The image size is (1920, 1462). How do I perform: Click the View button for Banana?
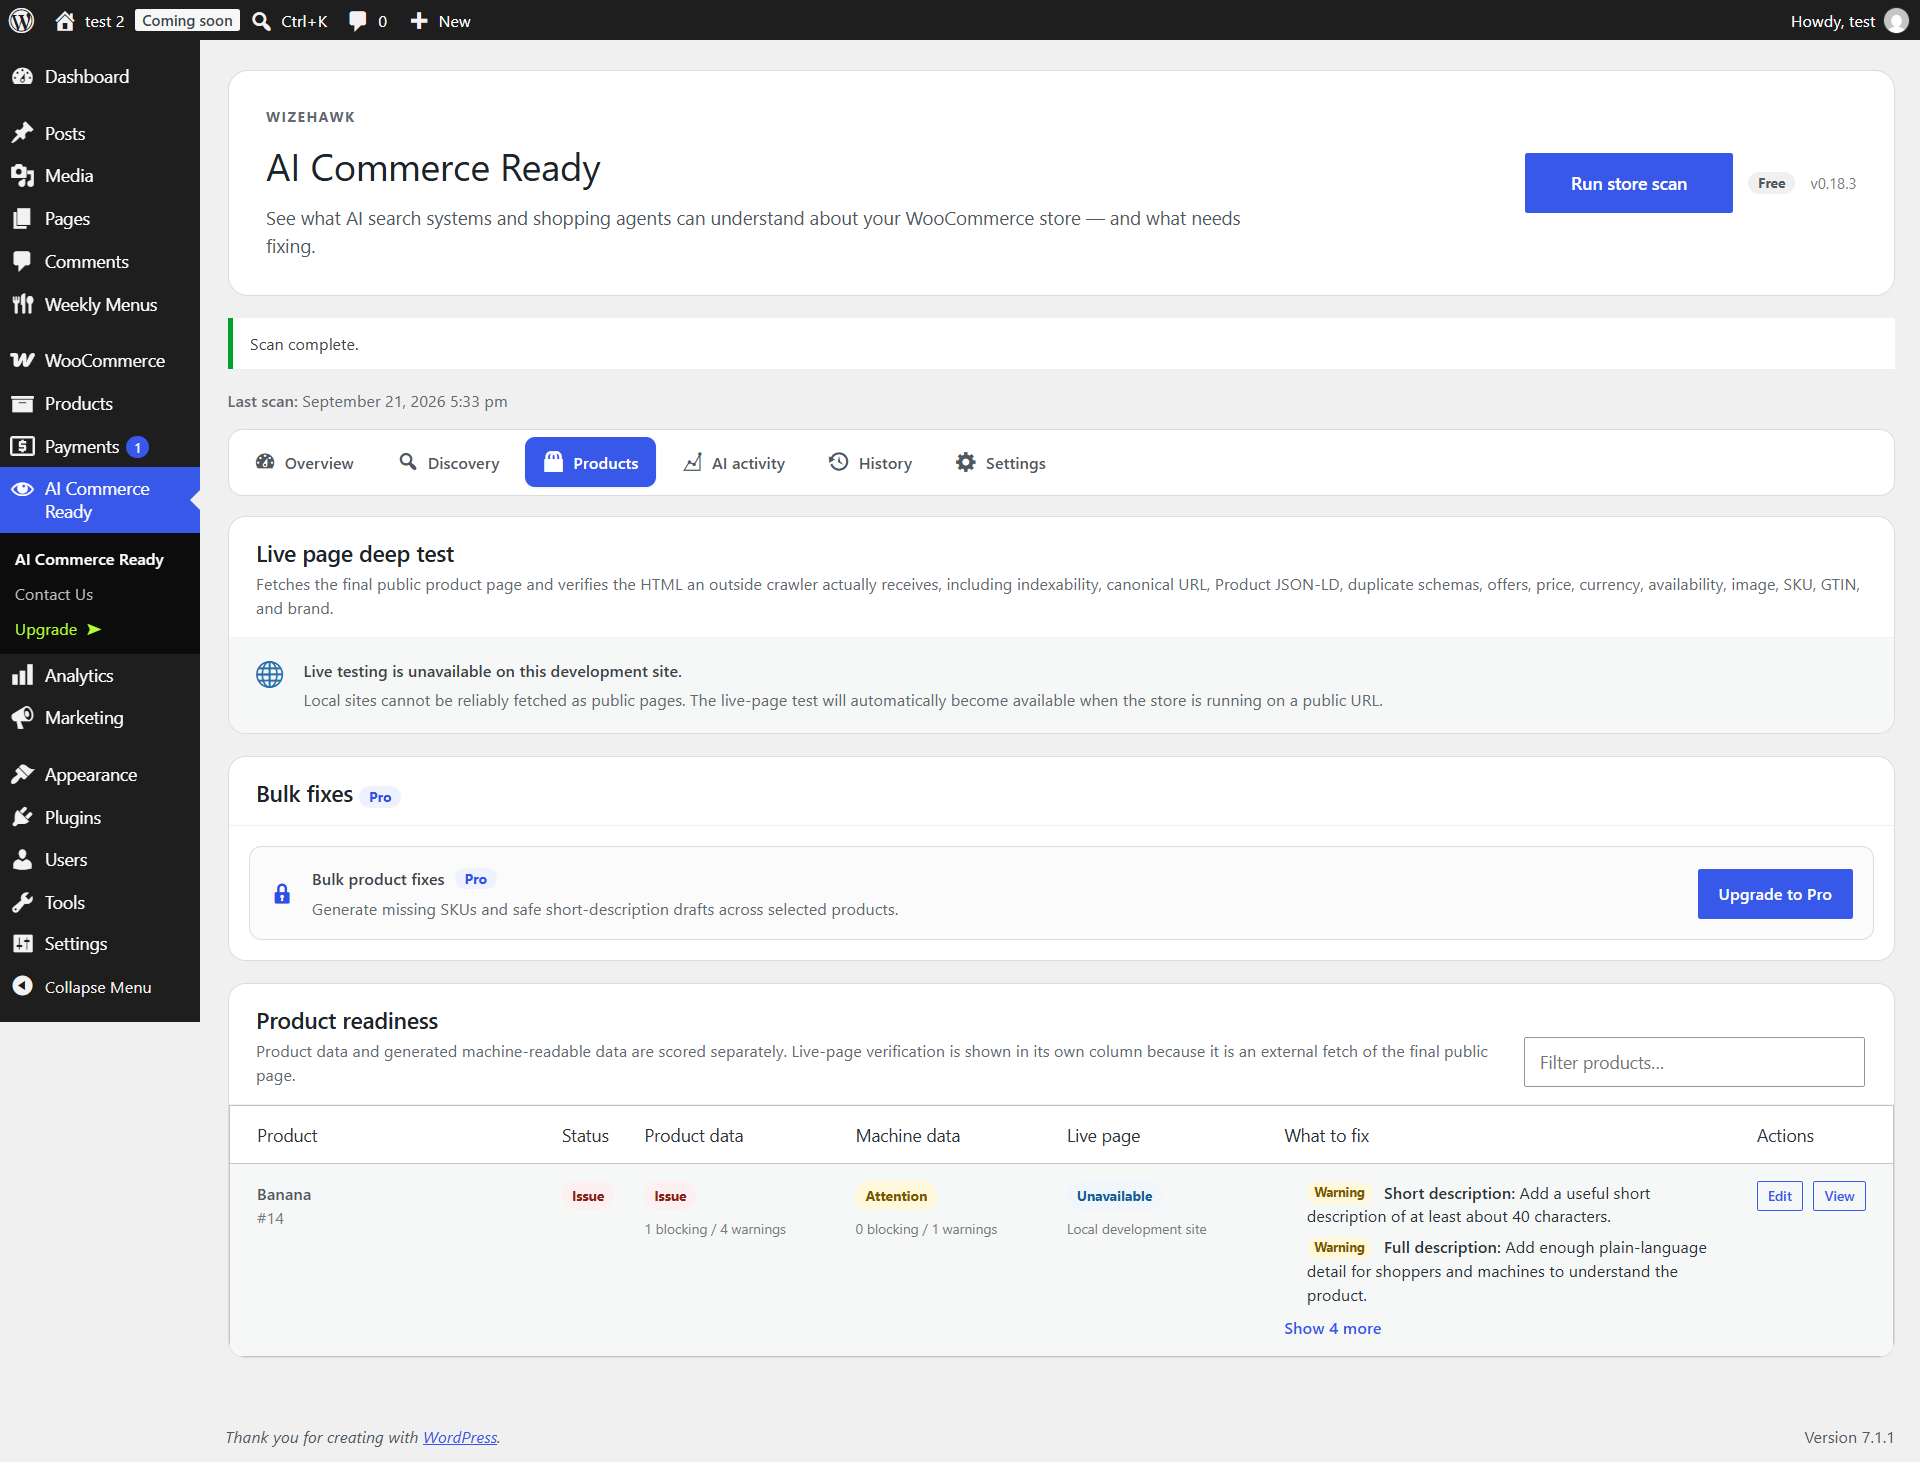click(x=1839, y=1196)
